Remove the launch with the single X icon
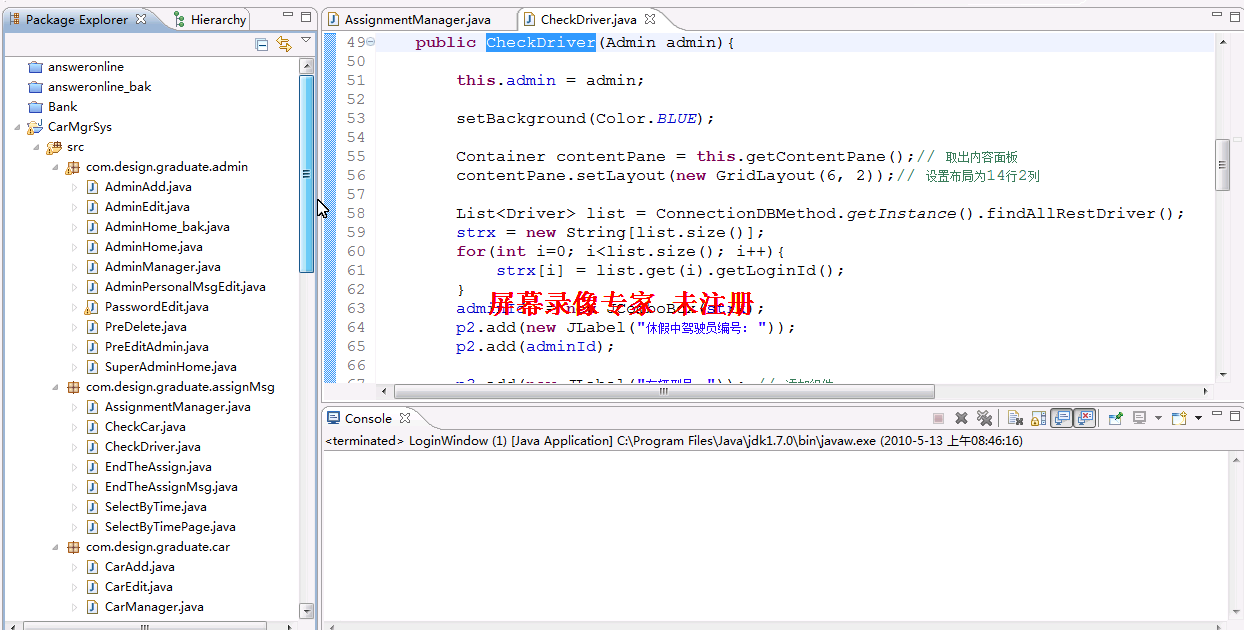 [x=961, y=418]
